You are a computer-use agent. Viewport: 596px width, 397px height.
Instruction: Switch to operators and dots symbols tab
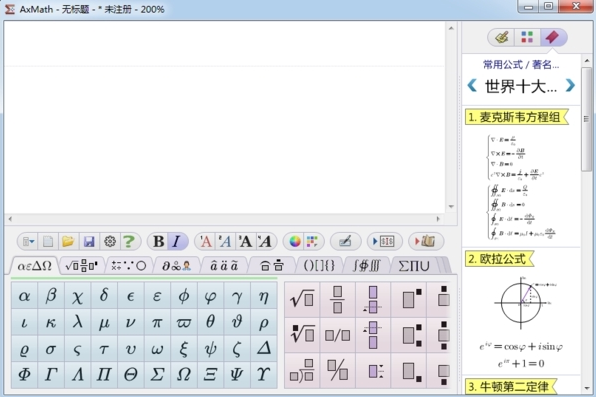(129, 266)
